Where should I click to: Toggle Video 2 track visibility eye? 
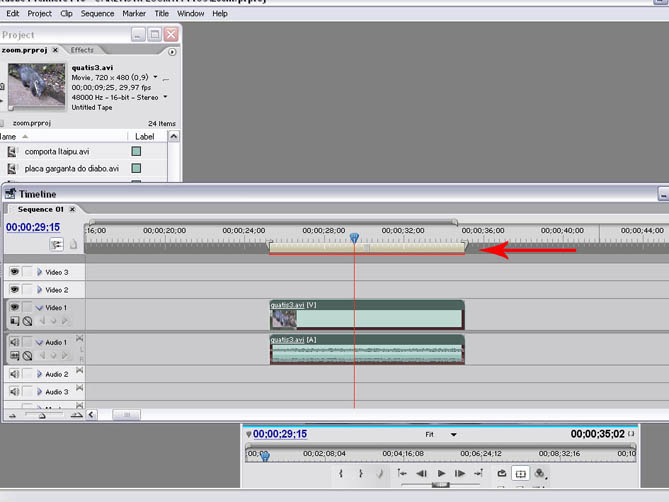point(15,289)
